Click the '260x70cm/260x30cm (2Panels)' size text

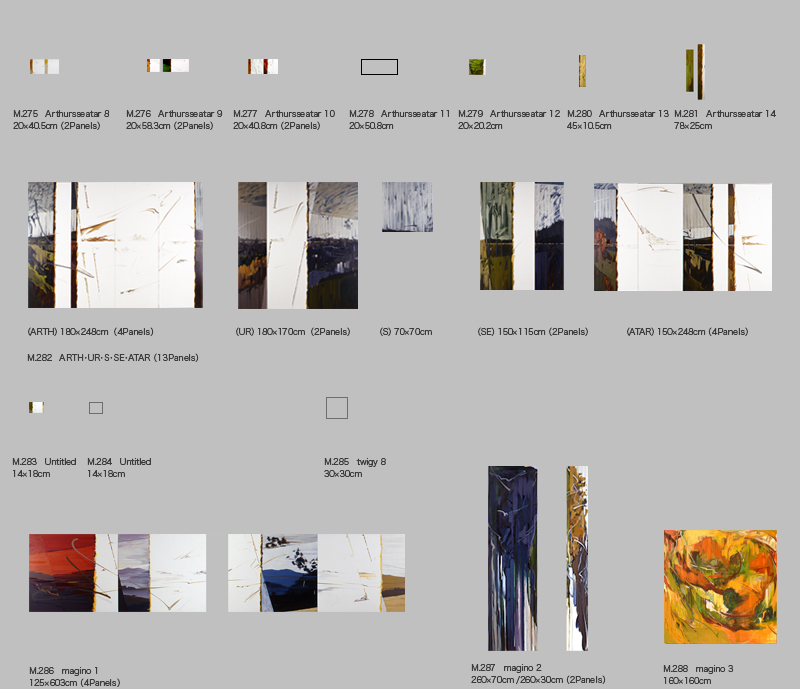(x=538, y=680)
